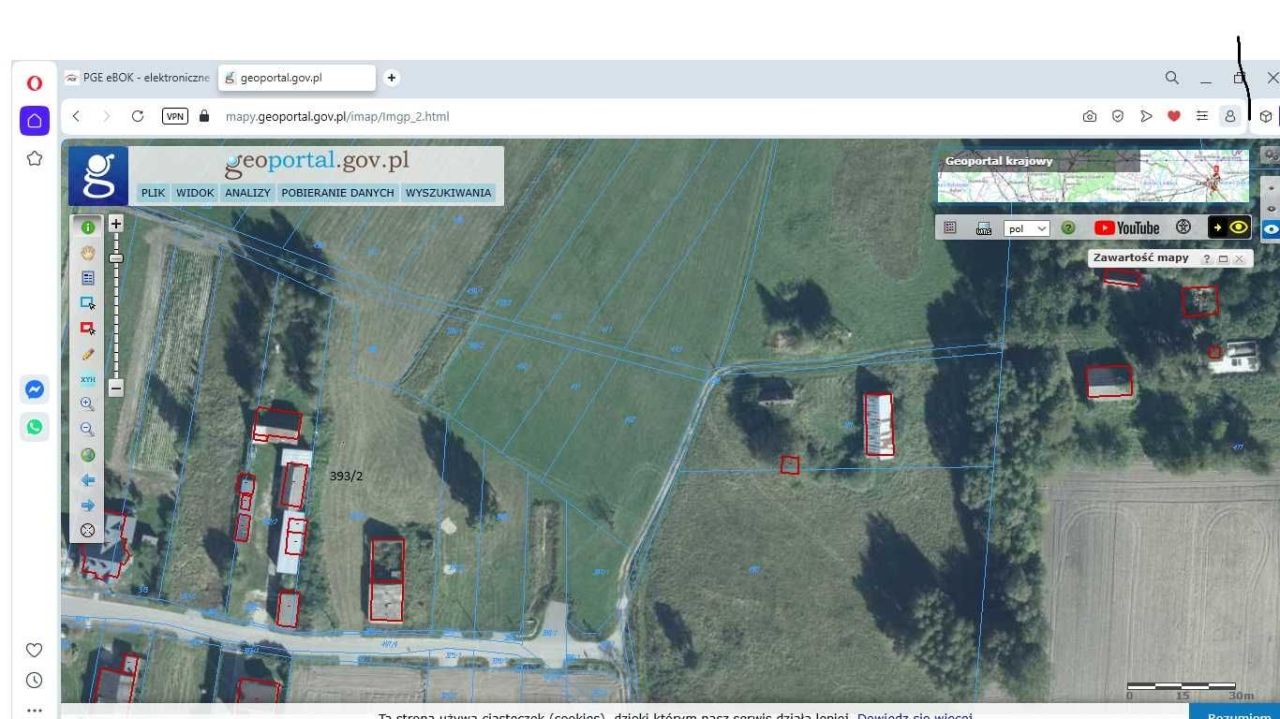Toggle the yellow eye high-contrast mode

pyautogui.click(x=1230, y=227)
